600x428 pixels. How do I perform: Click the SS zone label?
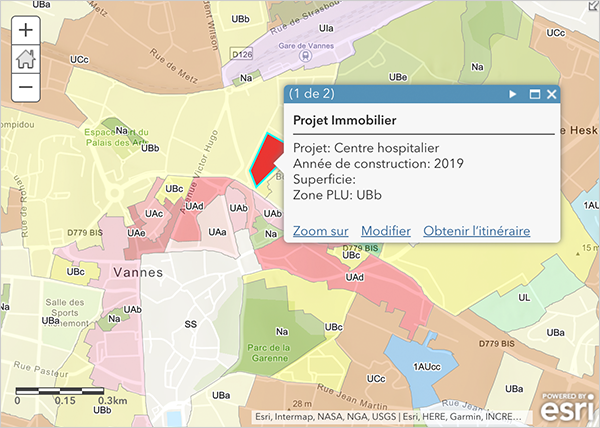point(191,324)
